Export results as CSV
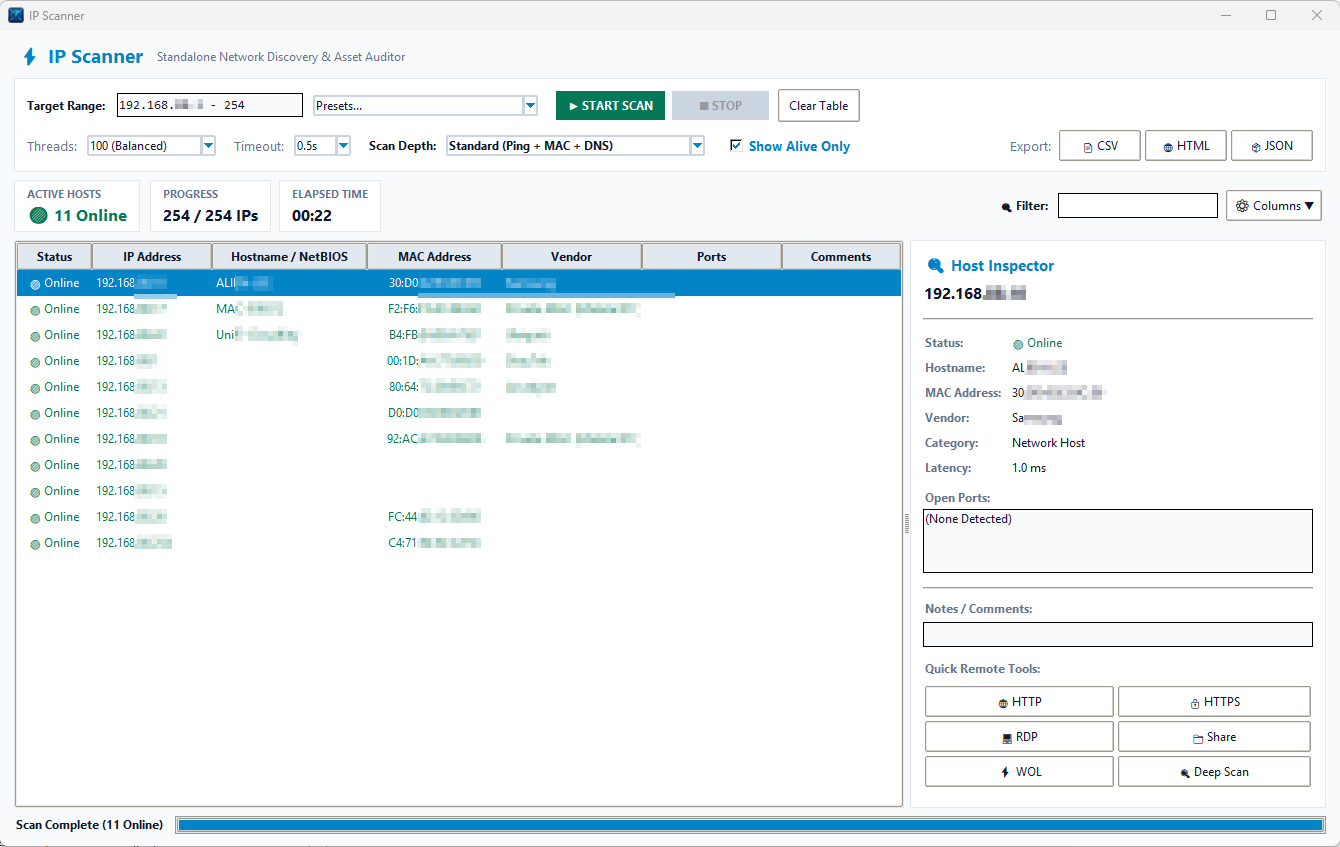 (1100, 146)
